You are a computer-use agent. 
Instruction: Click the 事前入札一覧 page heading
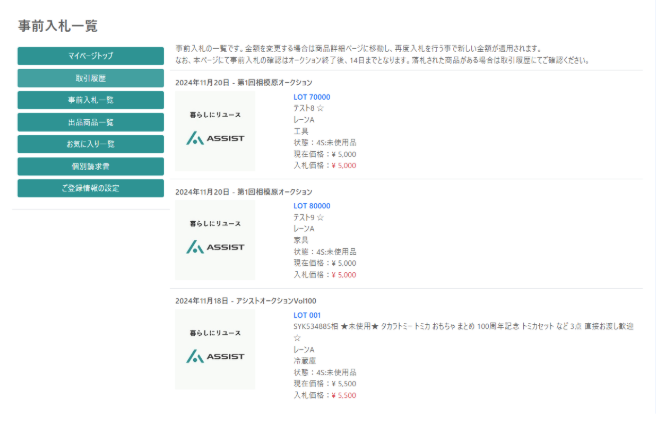58,26
